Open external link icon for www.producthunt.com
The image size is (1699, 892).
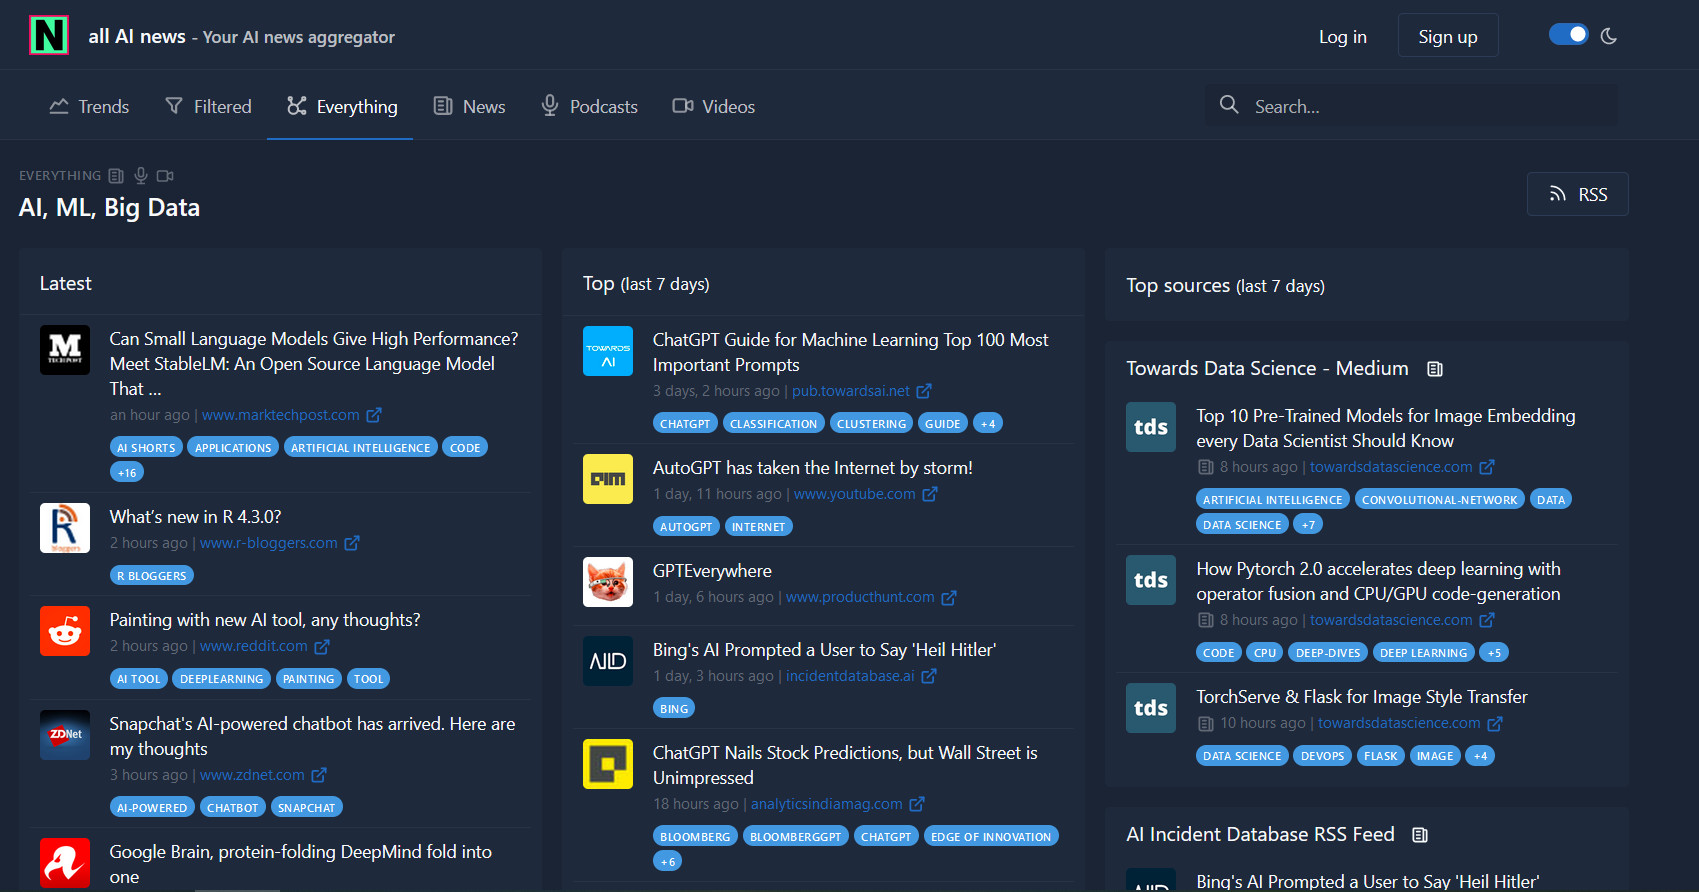949,597
